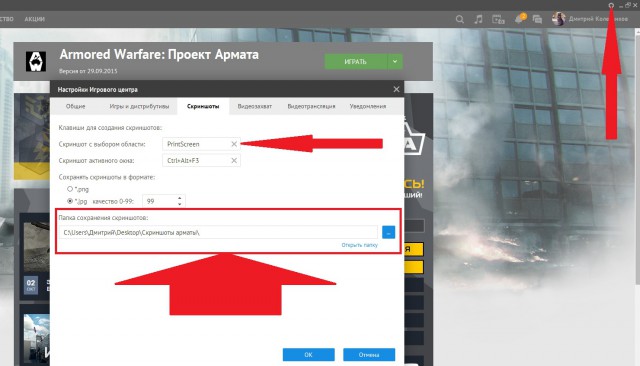Confirm settings with OK button
Screen dimensions: 640x366
pyautogui.click(x=309, y=355)
